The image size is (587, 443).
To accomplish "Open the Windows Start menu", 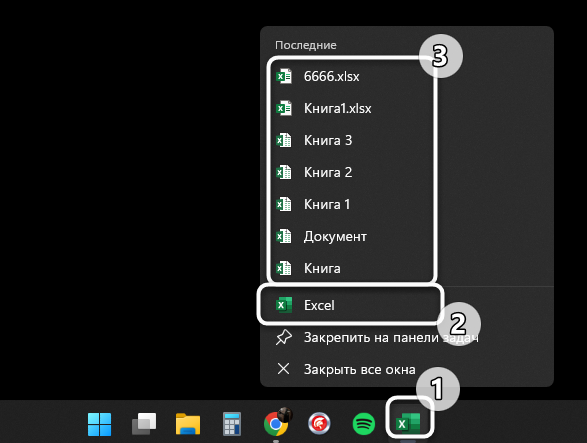I will click(99, 424).
